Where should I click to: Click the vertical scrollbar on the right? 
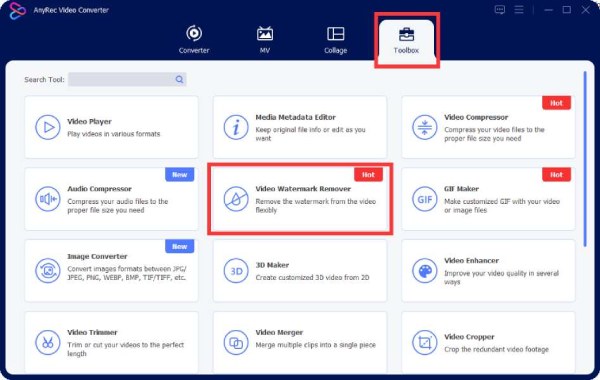[585, 159]
